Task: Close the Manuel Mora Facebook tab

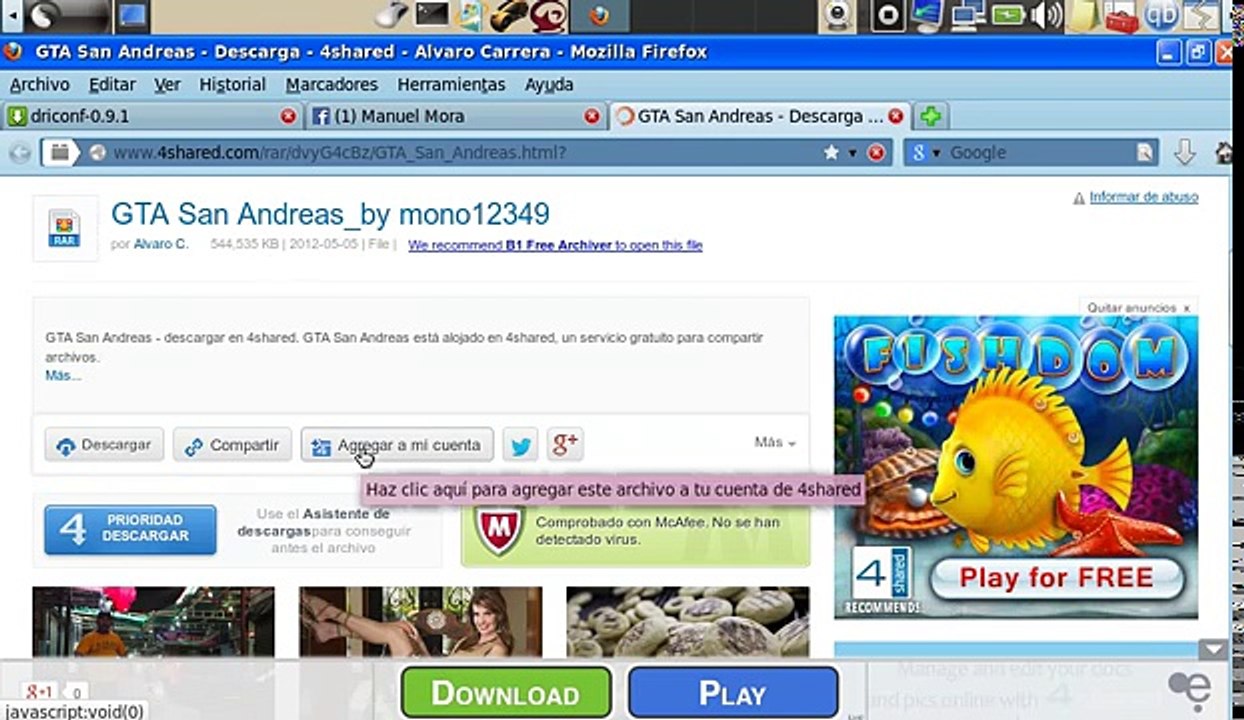Action: click(592, 117)
